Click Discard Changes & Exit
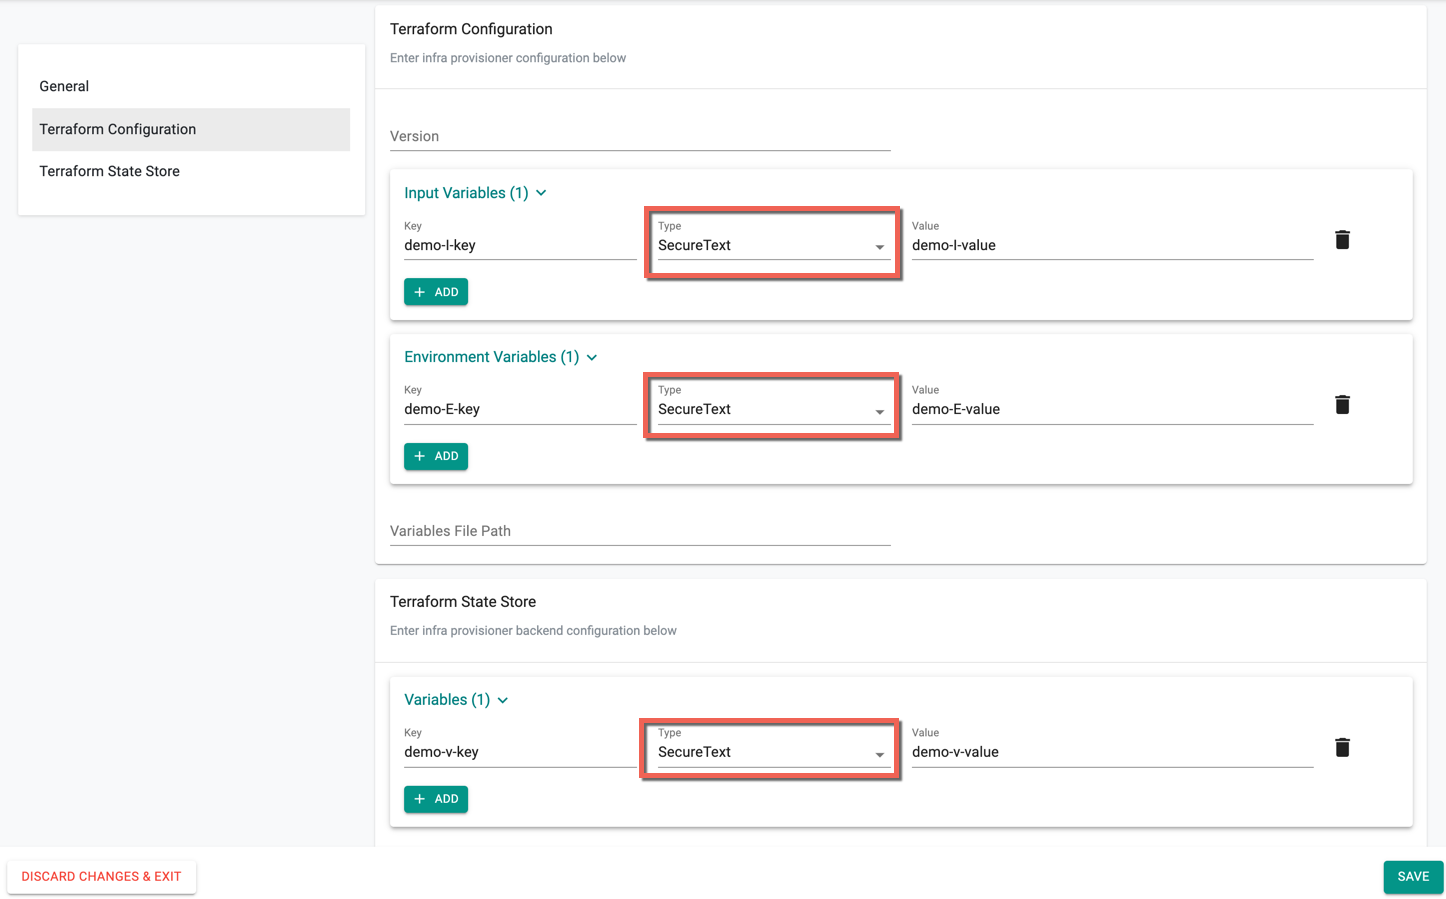 [101, 876]
